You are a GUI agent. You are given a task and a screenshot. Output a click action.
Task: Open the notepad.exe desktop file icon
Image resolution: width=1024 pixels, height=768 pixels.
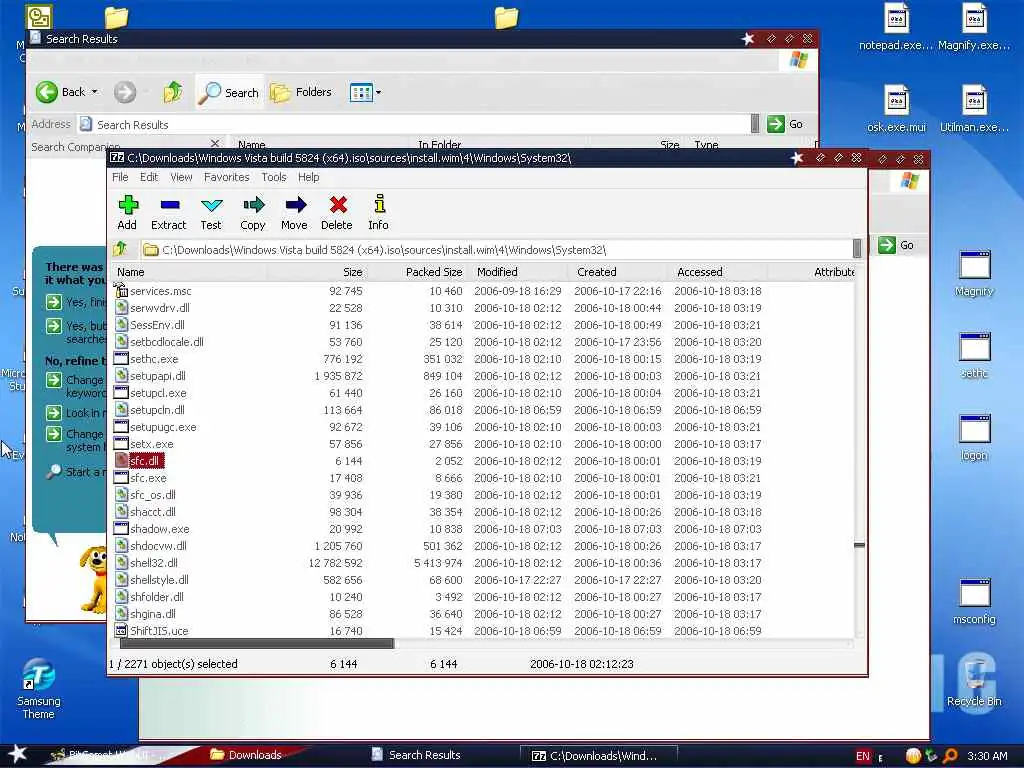[x=895, y=27]
